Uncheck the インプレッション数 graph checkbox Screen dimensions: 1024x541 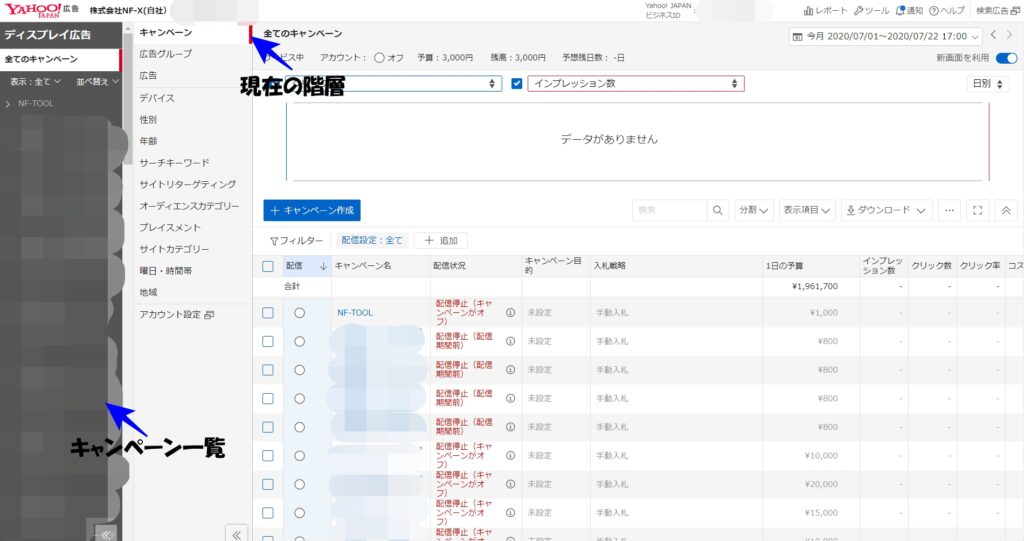pyautogui.click(x=517, y=84)
